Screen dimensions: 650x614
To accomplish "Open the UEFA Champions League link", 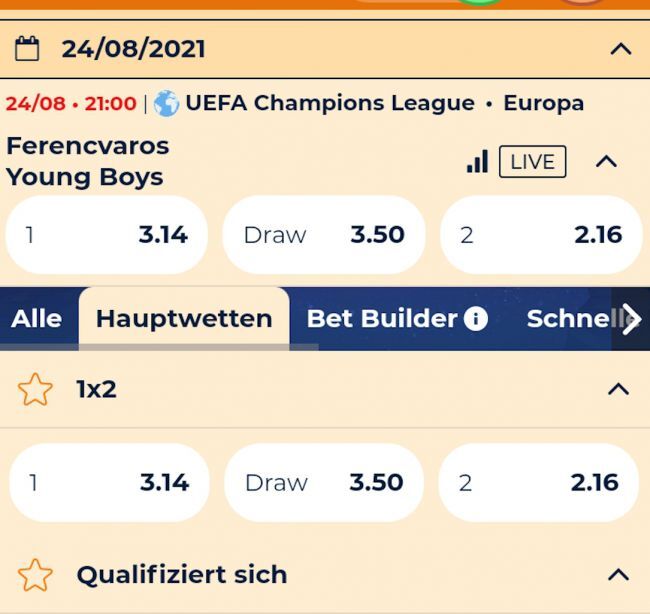I will point(330,103).
